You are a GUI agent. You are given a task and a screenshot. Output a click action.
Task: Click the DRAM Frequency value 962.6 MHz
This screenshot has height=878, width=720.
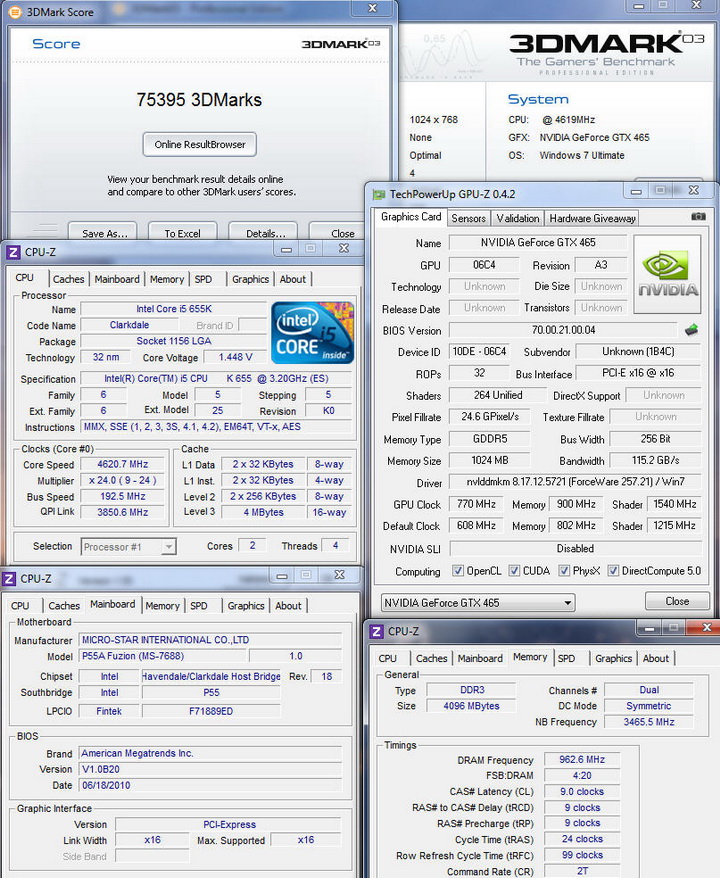tap(582, 759)
